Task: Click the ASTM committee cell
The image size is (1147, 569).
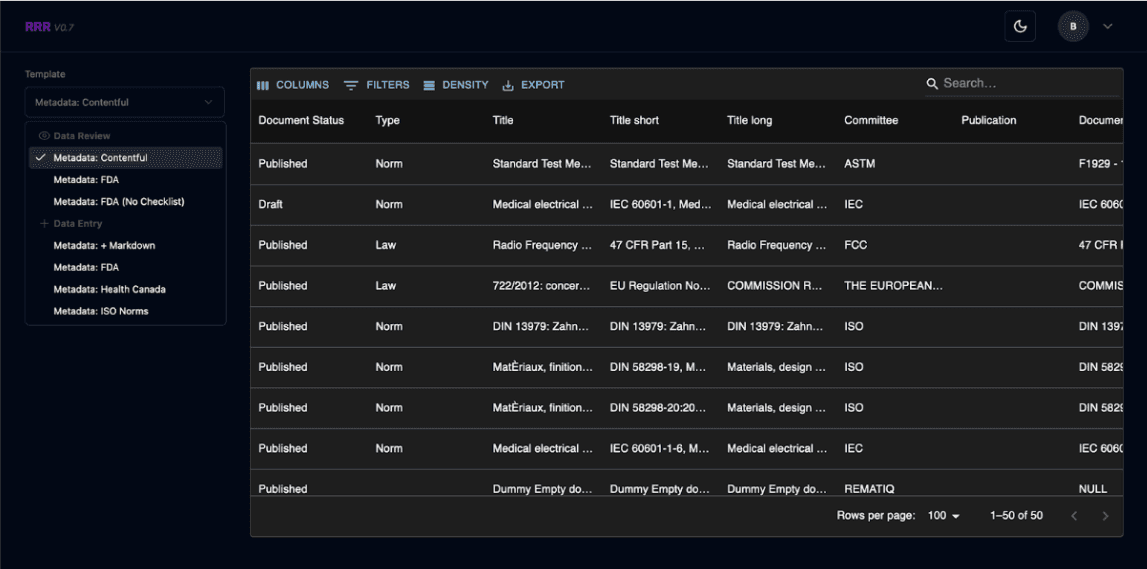Action: [x=895, y=164]
